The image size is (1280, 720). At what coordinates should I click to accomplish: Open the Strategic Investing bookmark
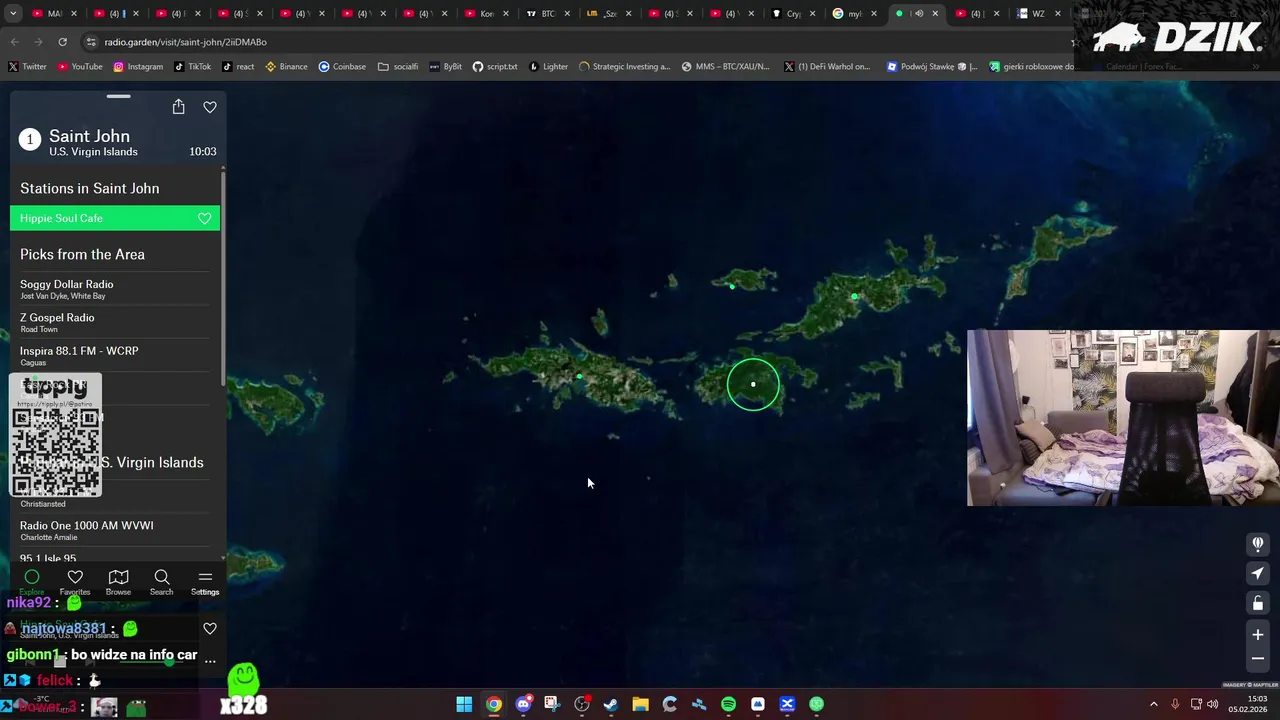pos(624,66)
